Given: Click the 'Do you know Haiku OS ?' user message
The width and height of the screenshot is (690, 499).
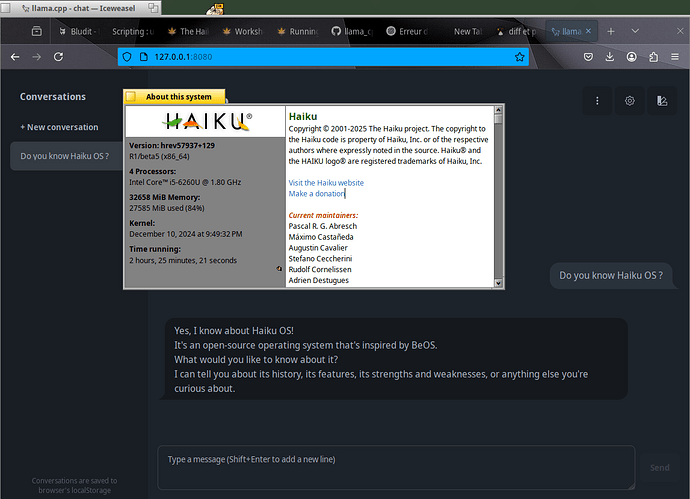Looking at the screenshot, I should coord(611,275).
